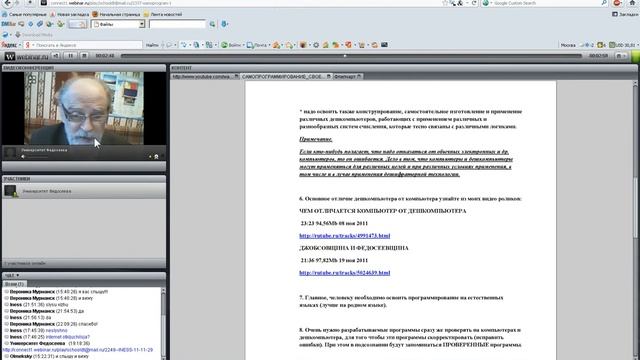Click the browser back arrow button
Screen dimensions: 640x360
8,3
